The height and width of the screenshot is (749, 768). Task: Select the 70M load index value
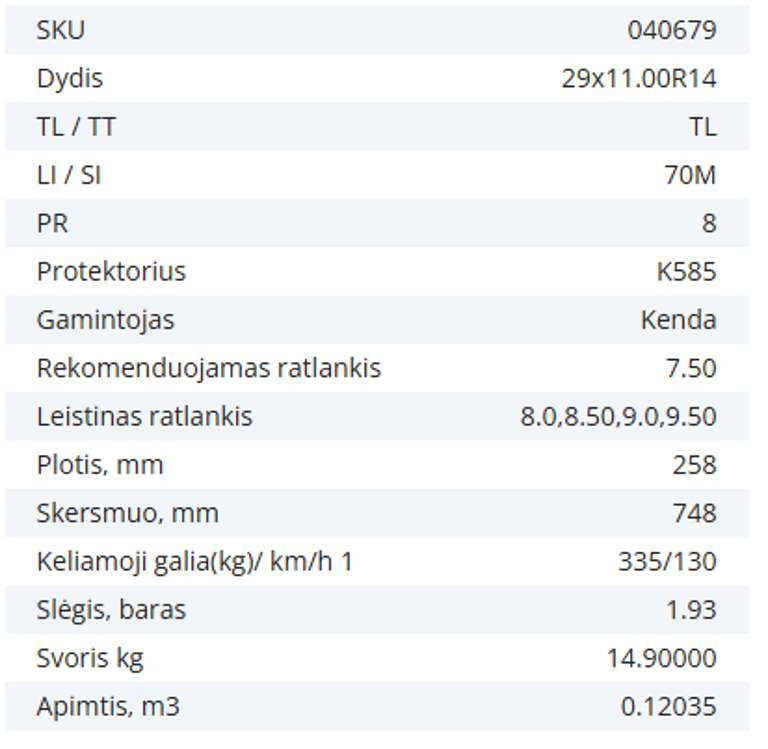[x=690, y=175]
